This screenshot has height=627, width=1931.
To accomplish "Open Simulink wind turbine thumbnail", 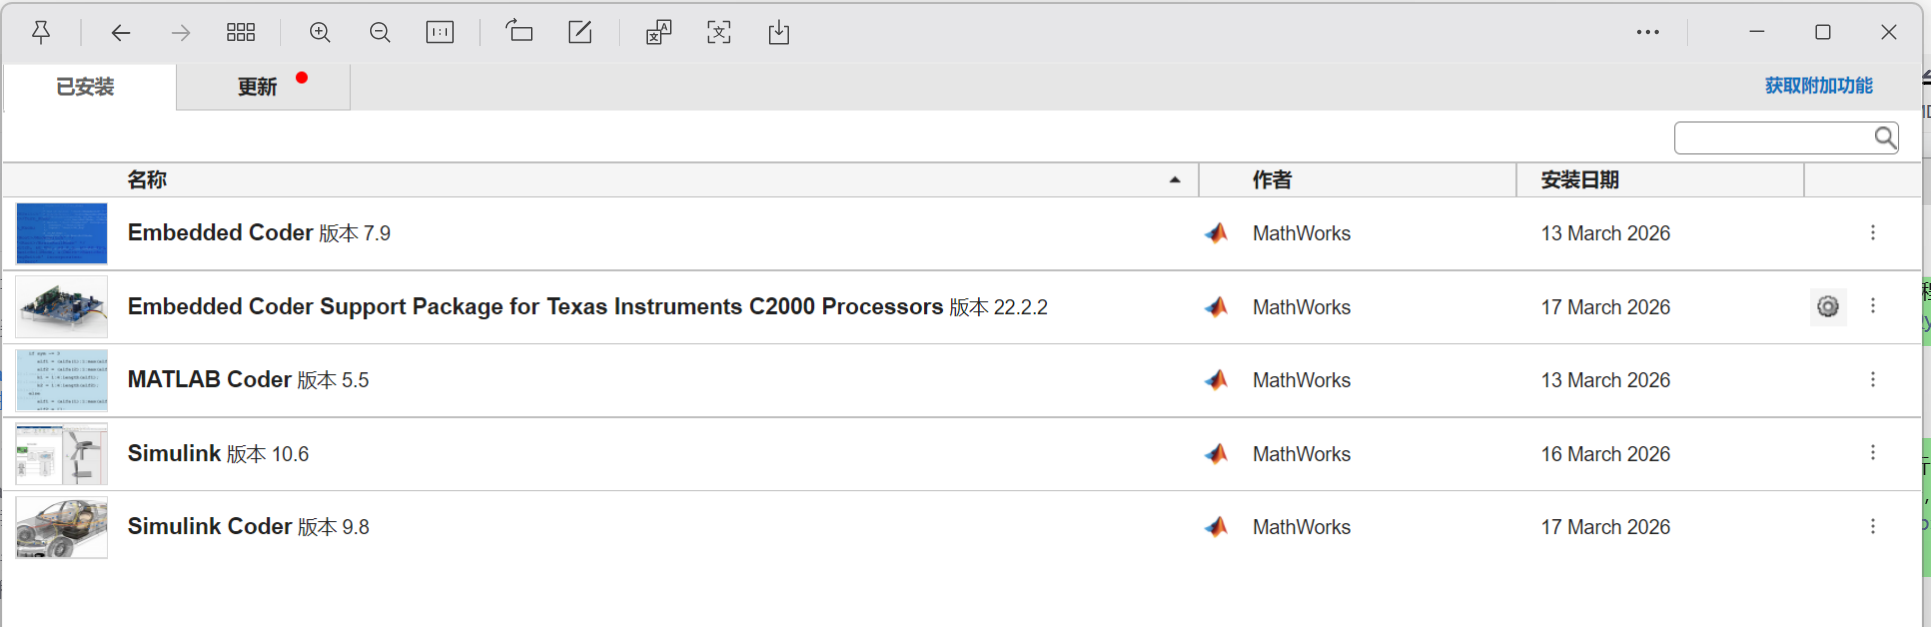I will (62, 453).
